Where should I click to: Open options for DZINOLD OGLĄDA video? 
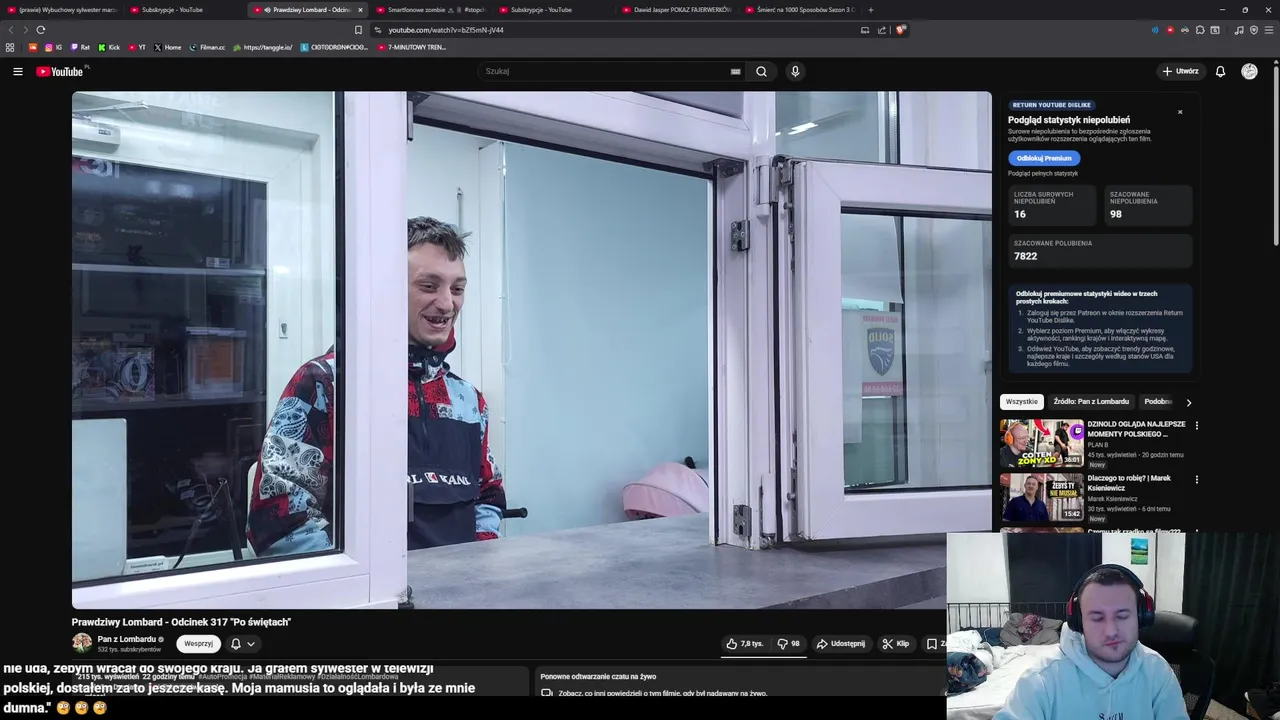(x=1196, y=425)
